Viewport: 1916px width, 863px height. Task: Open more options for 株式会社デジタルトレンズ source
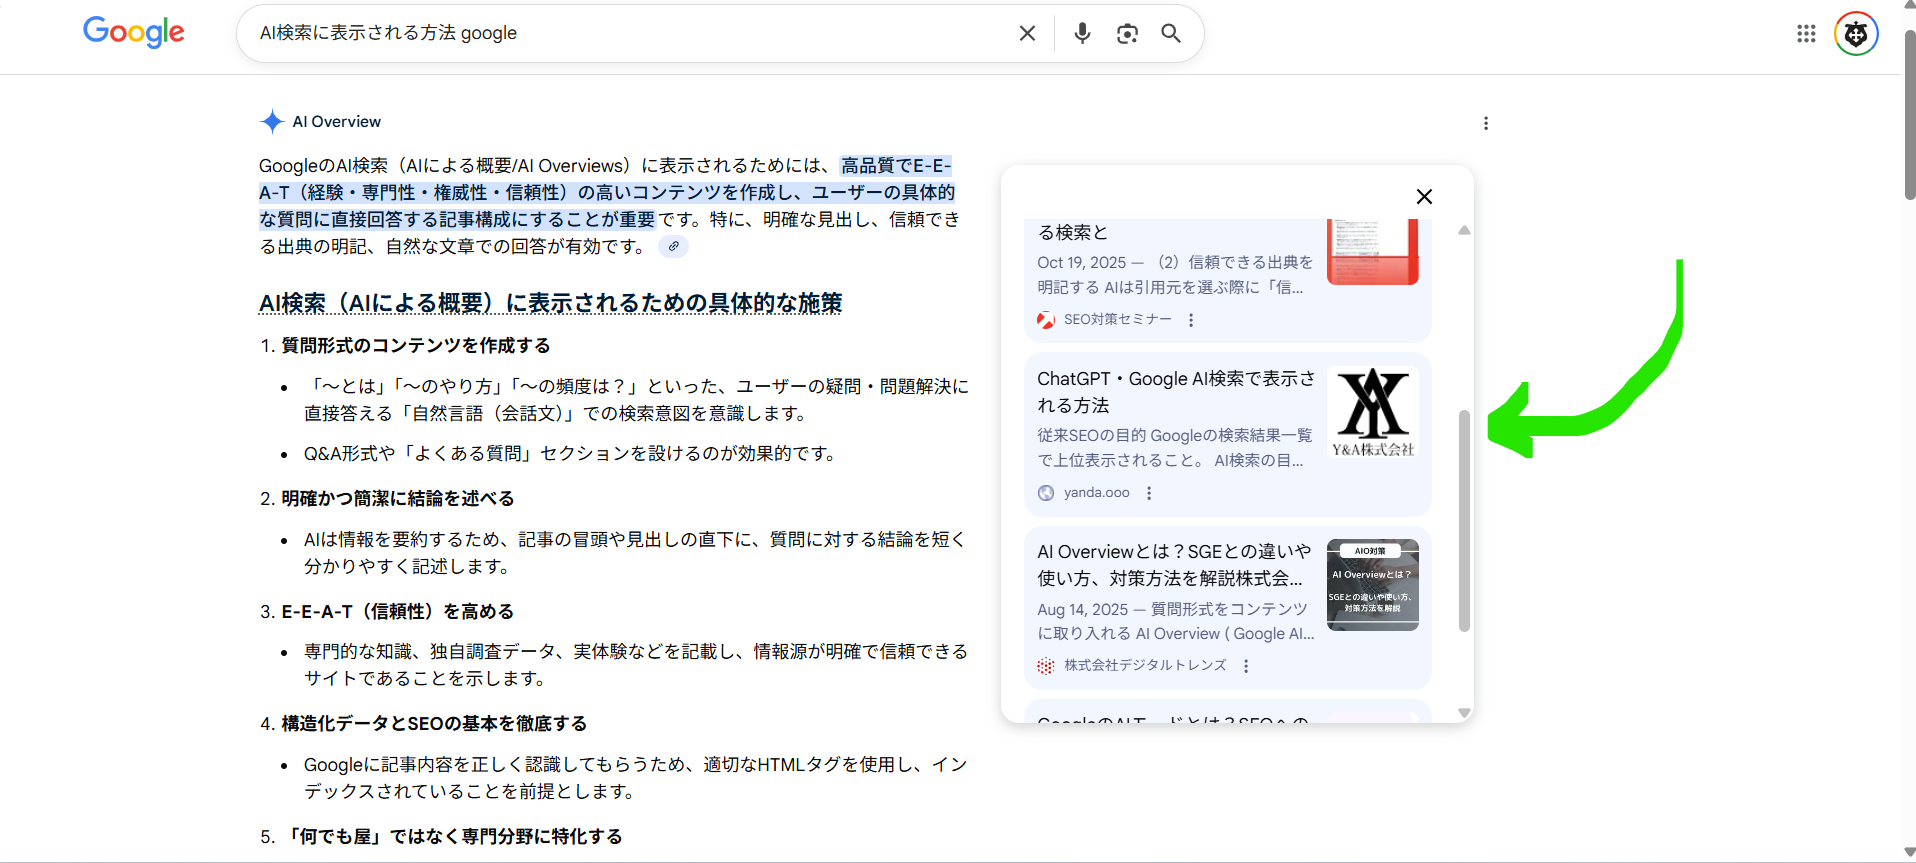pos(1246,666)
